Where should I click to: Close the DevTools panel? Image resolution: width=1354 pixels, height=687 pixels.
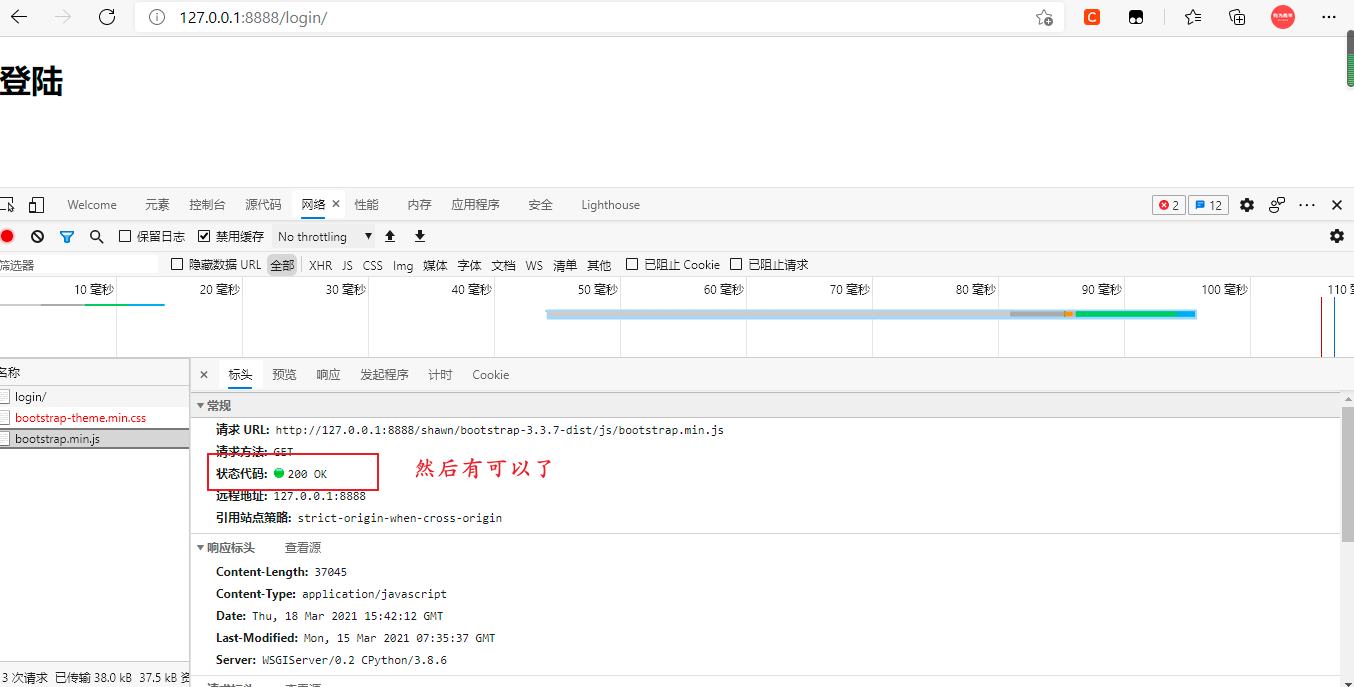tap(1337, 205)
